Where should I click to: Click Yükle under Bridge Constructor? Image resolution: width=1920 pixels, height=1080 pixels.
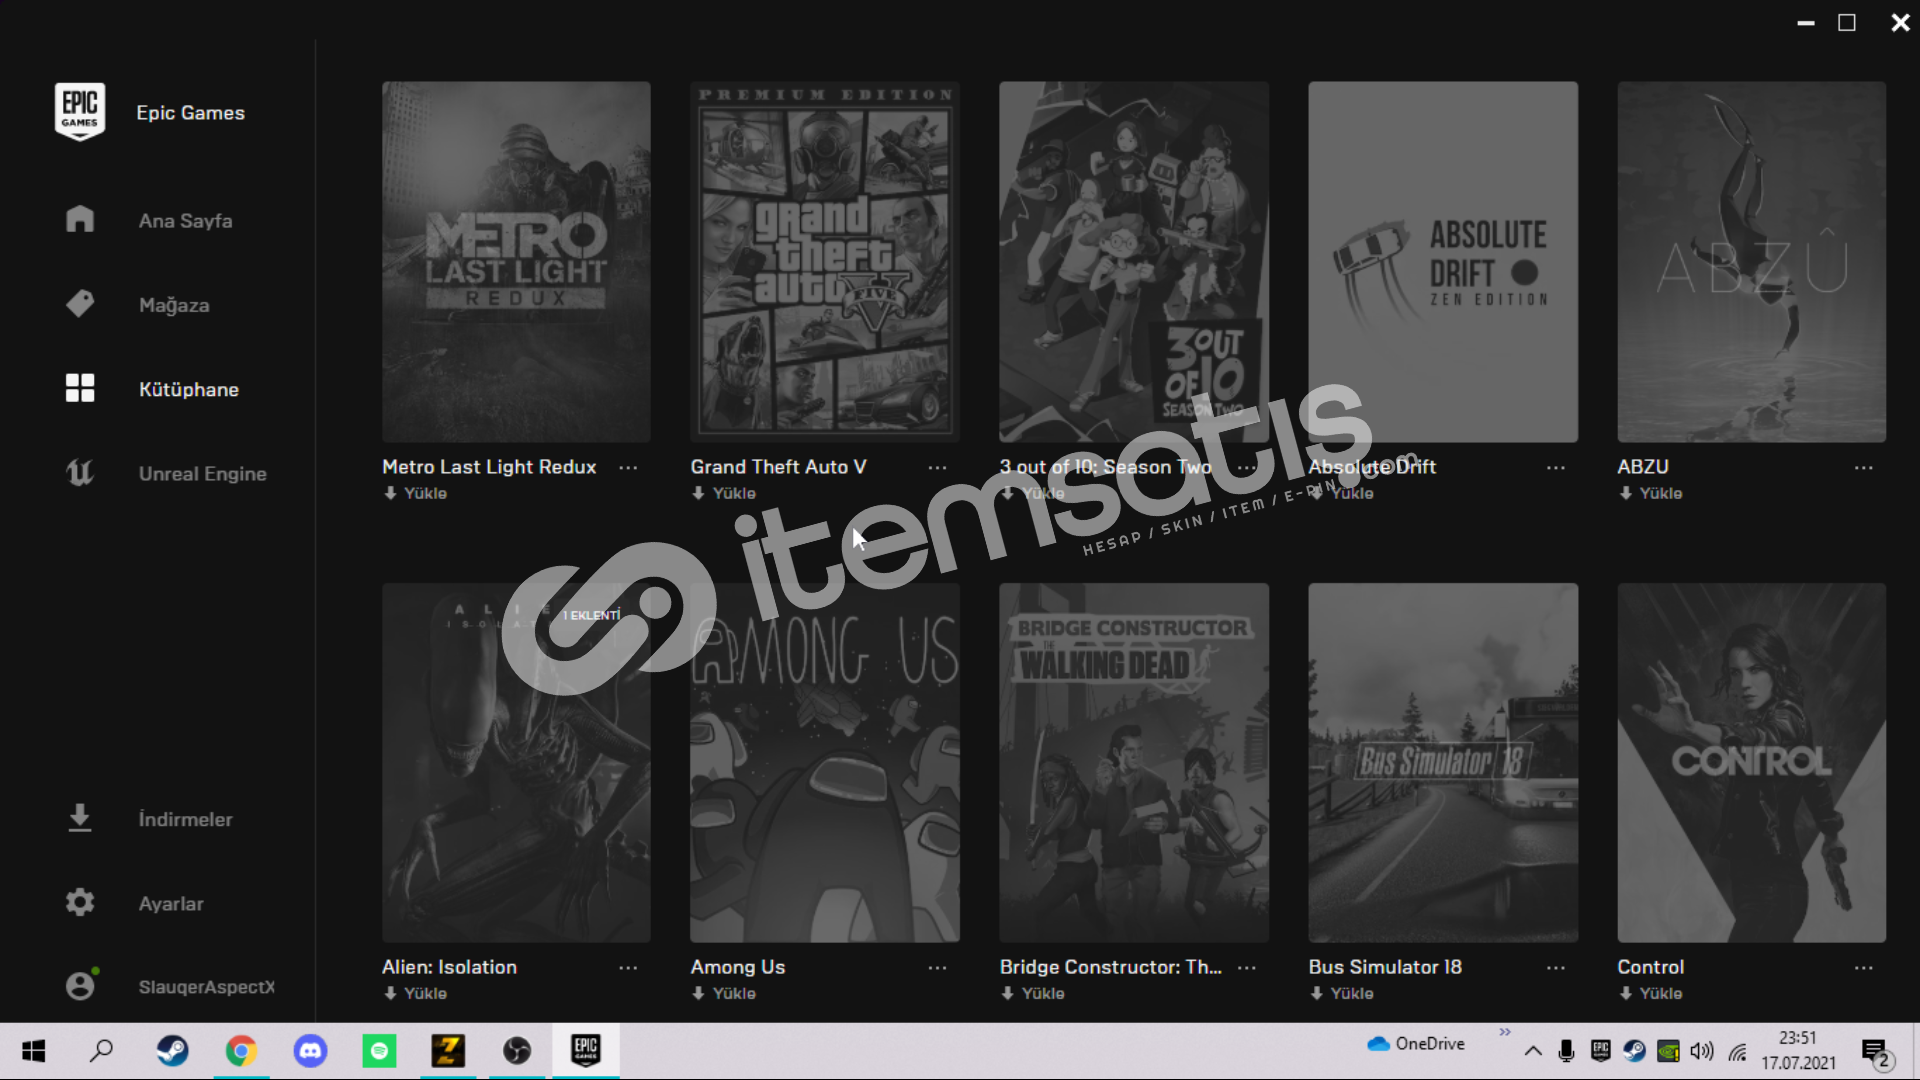(1033, 993)
